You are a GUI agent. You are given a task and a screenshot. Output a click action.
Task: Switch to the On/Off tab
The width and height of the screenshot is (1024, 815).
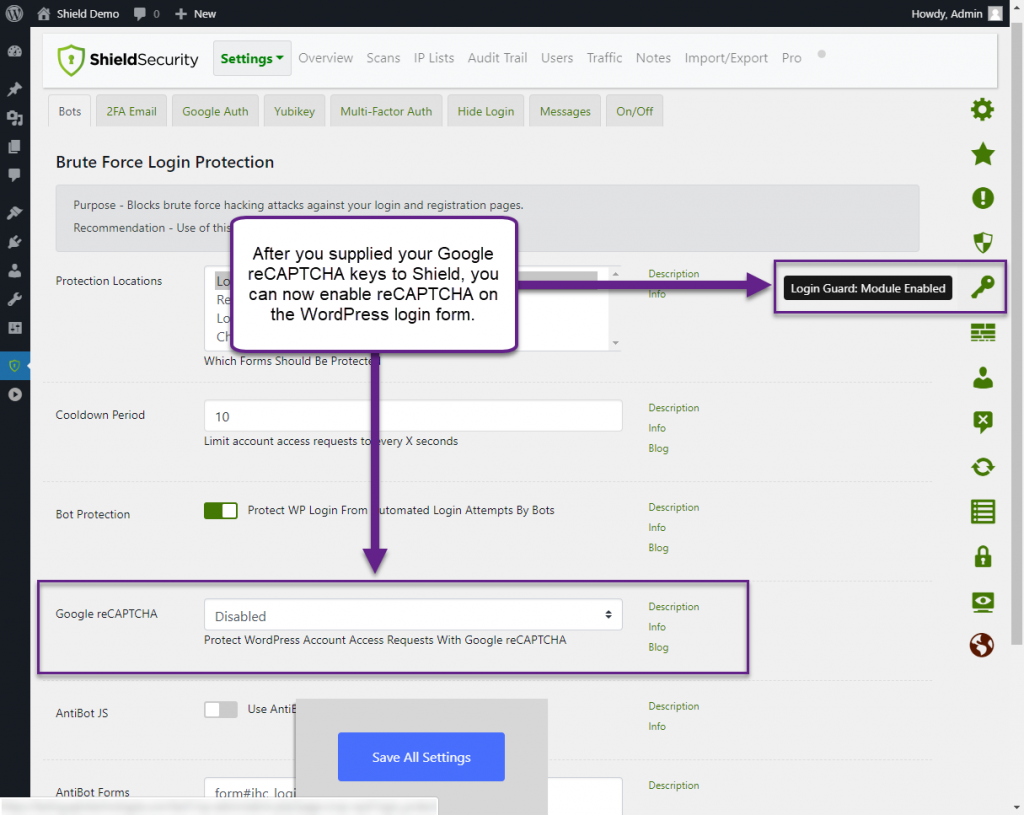[634, 111]
